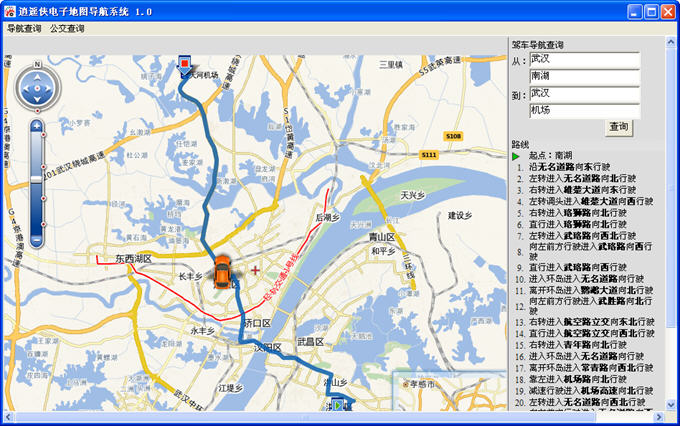This screenshot has height=426, width=680.
Task: Click the 建设乡 label on the map
Action: coord(460,216)
